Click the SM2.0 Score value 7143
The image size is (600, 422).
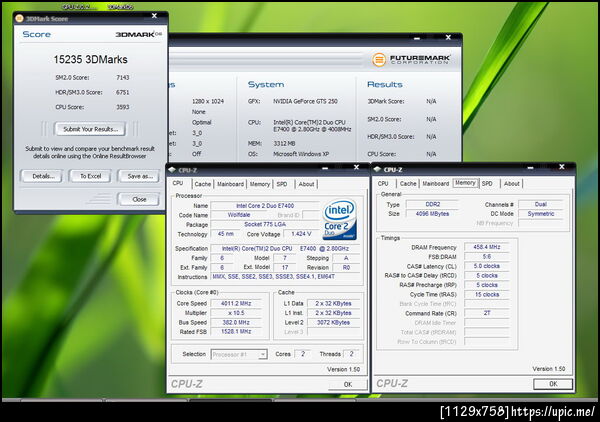coord(123,77)
